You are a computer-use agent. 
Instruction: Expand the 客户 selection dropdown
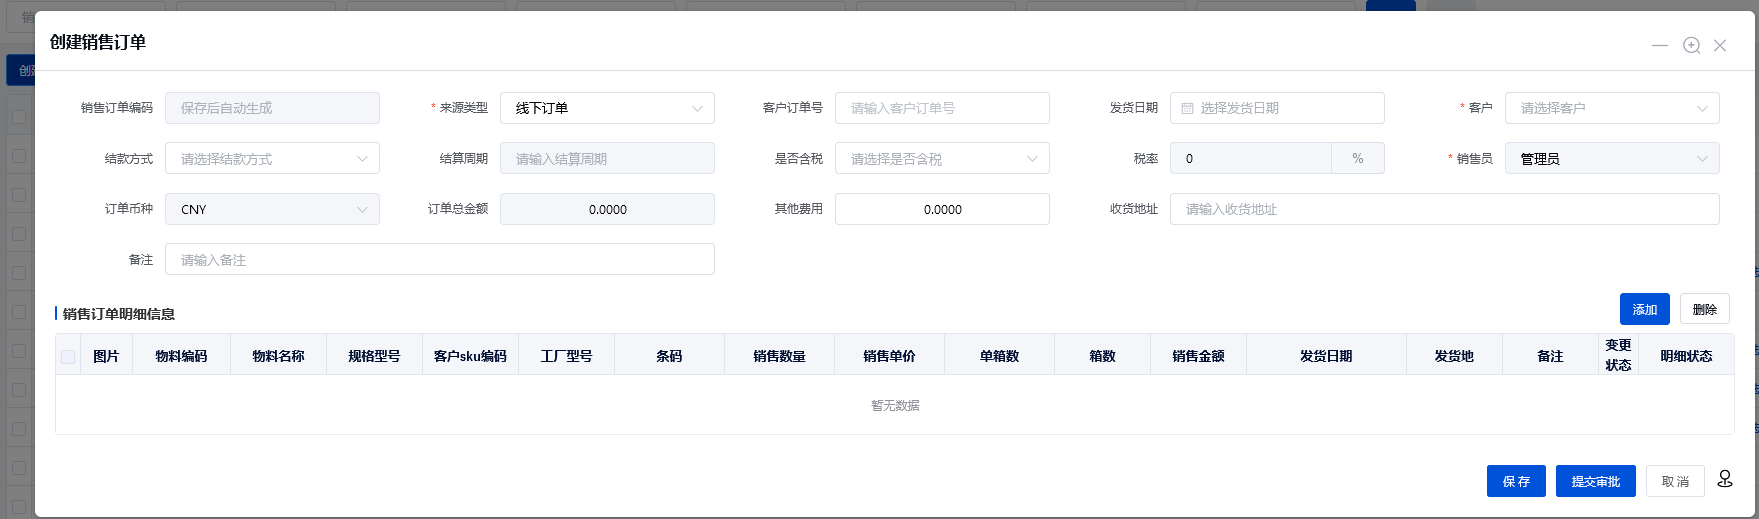point(1611,108)
